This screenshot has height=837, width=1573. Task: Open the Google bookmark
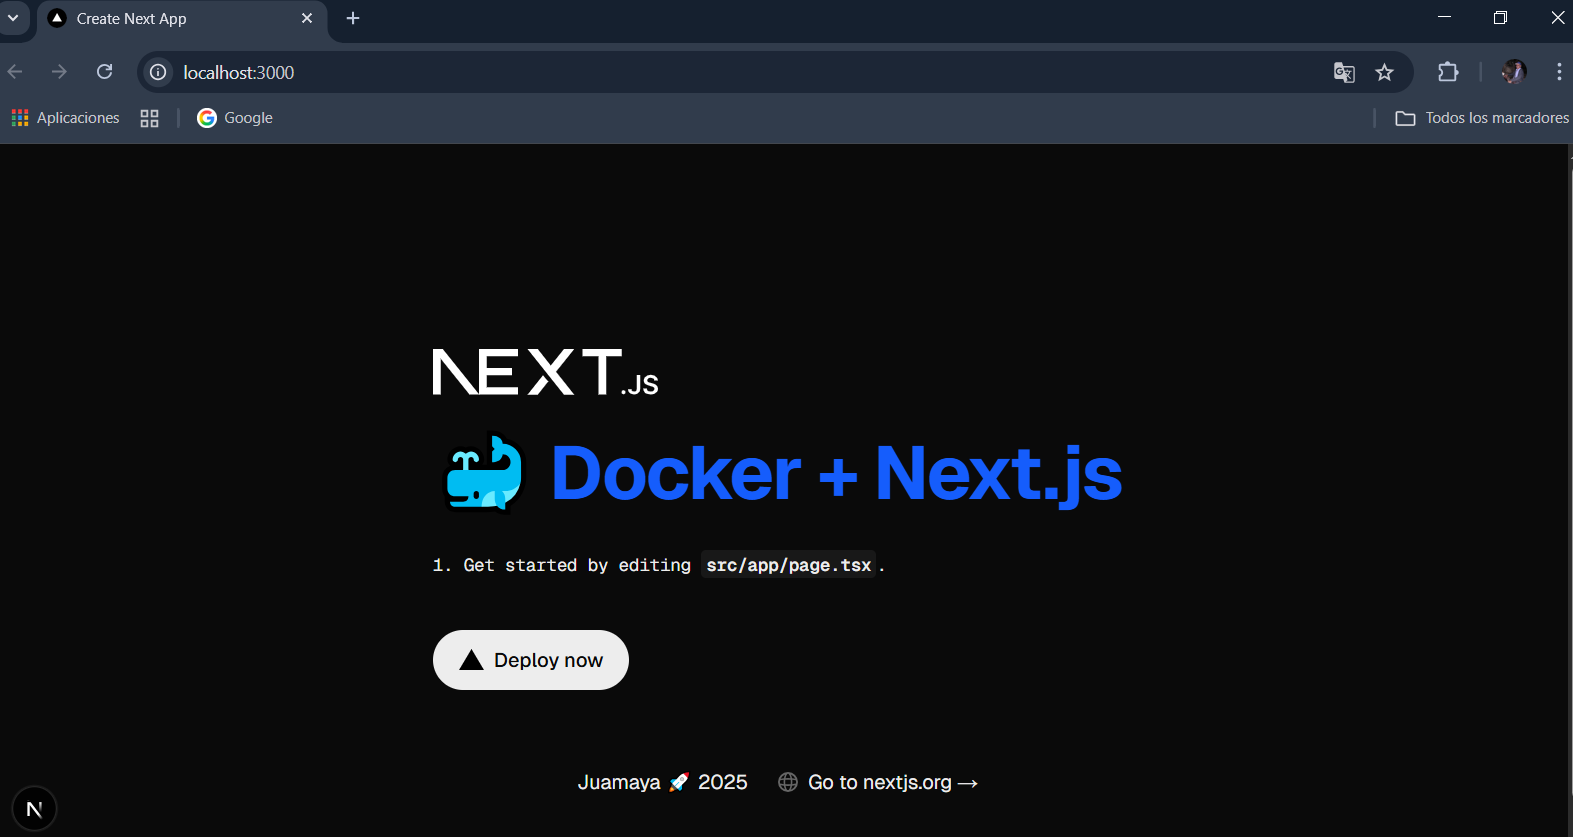tap(235, 118)
